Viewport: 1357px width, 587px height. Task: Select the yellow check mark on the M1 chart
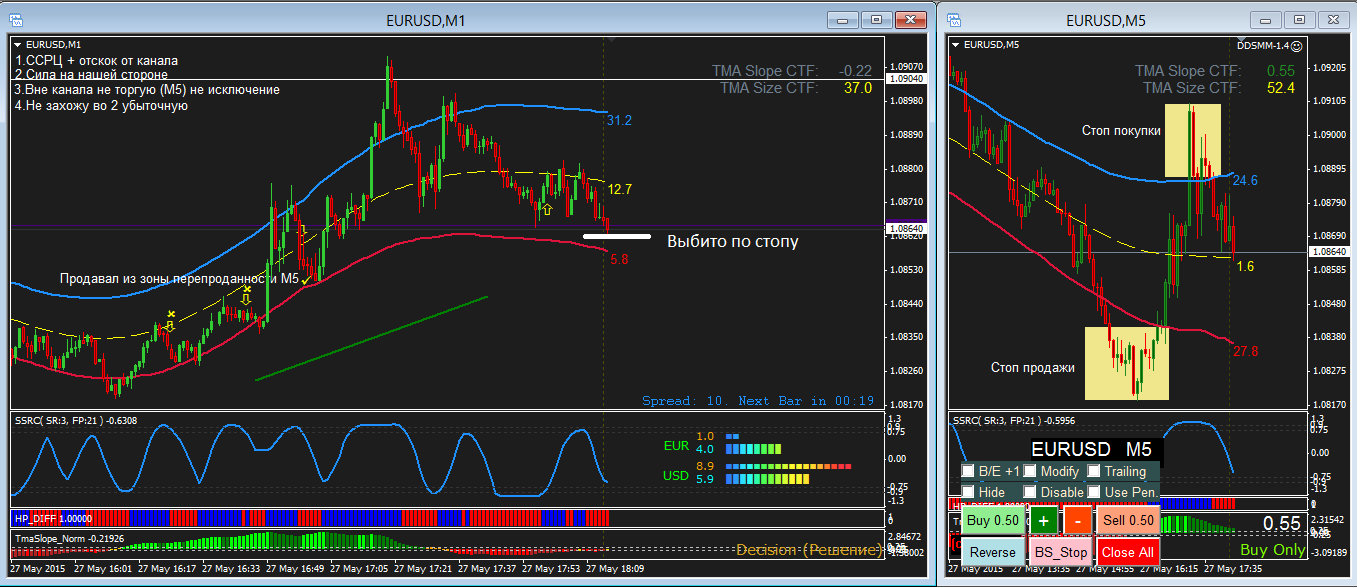pyautogui.click(x=306, y=282)
